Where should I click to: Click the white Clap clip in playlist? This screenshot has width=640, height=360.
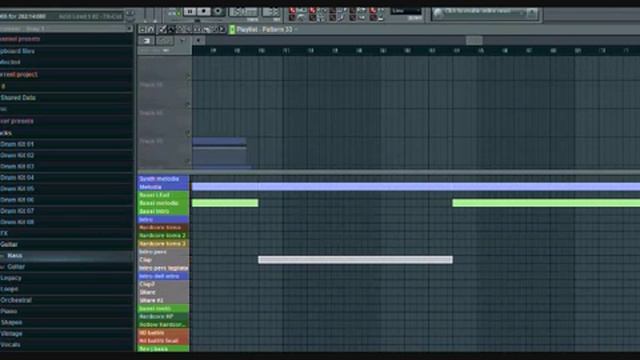pos(355,260)
